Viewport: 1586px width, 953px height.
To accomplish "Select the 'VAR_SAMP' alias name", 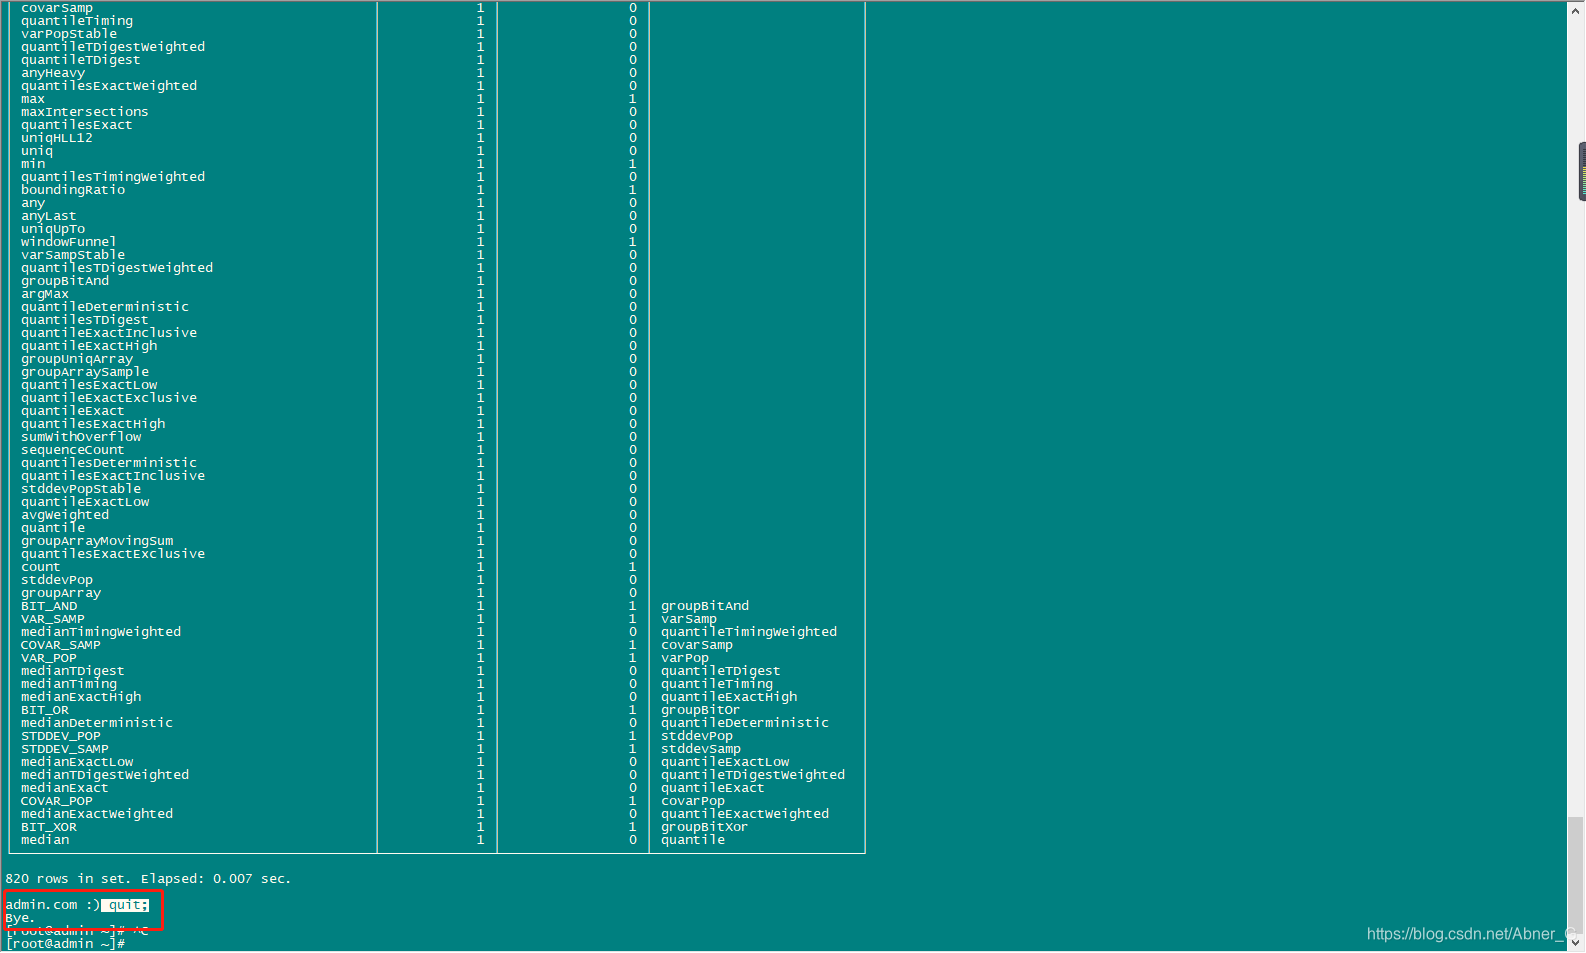I will (x=53, y=619).
